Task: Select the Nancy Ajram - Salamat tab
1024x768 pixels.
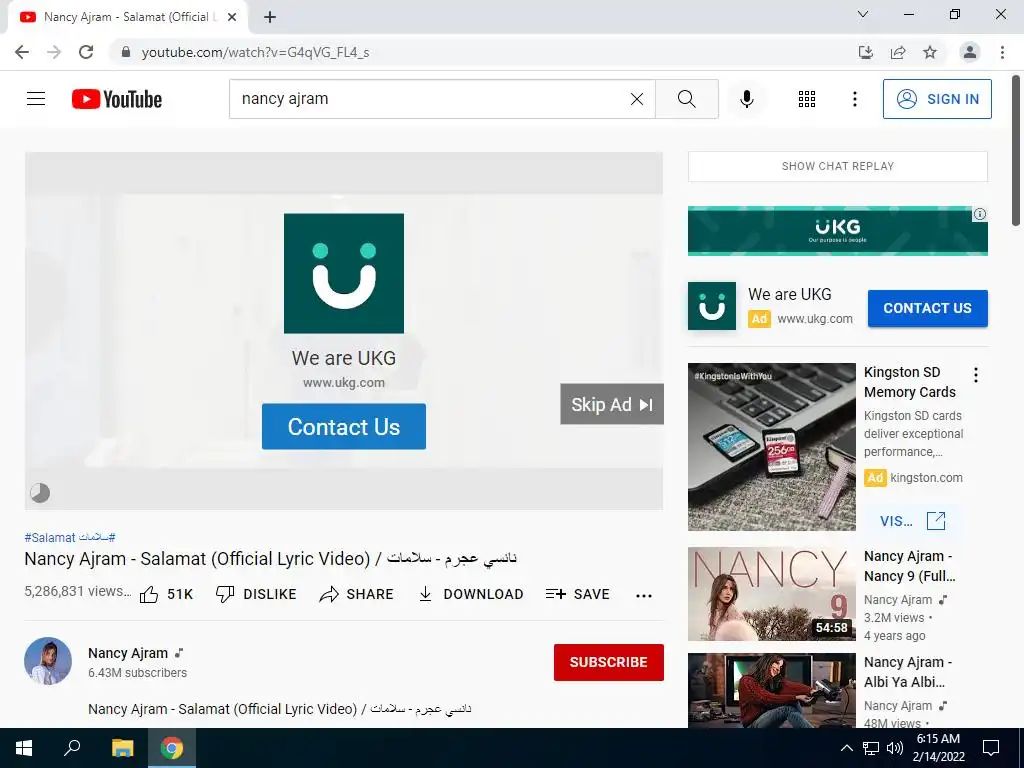Action: point(127,17)
